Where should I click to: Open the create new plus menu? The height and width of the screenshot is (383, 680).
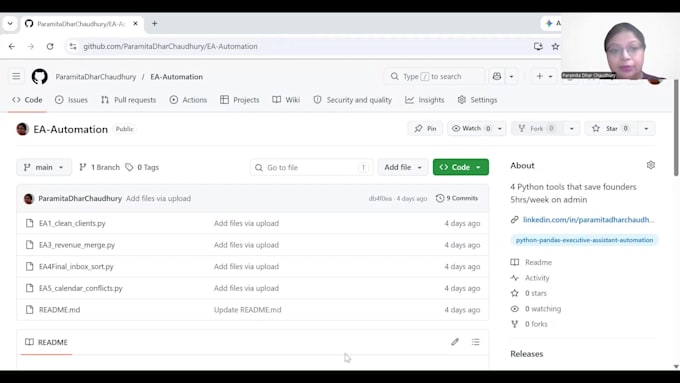(544, 76)
